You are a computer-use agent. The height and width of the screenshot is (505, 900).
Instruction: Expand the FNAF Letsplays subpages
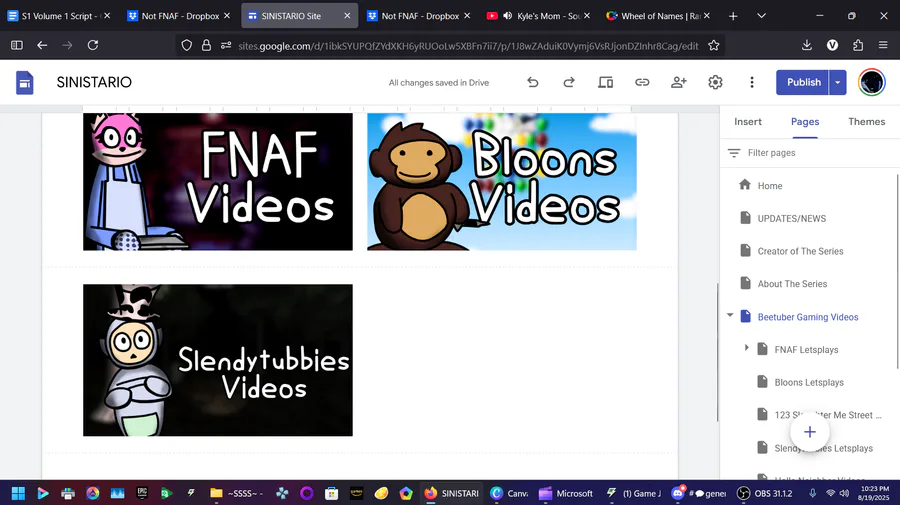(x=747, y=348)
